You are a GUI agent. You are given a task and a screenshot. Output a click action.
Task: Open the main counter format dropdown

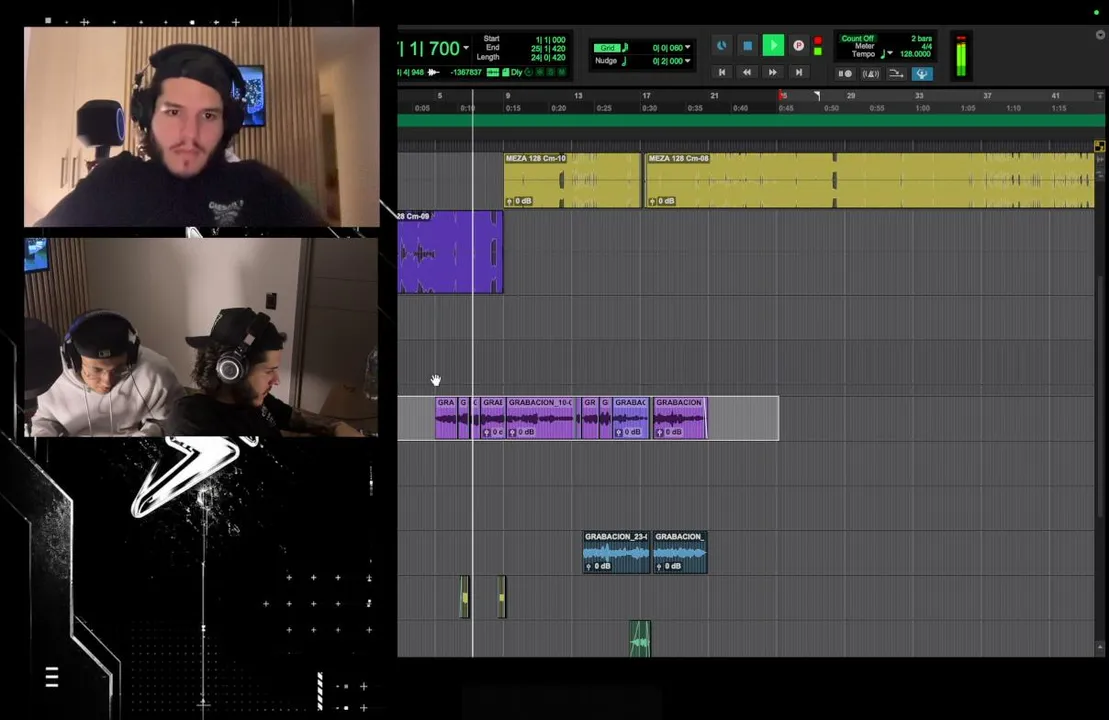point(466,48)
